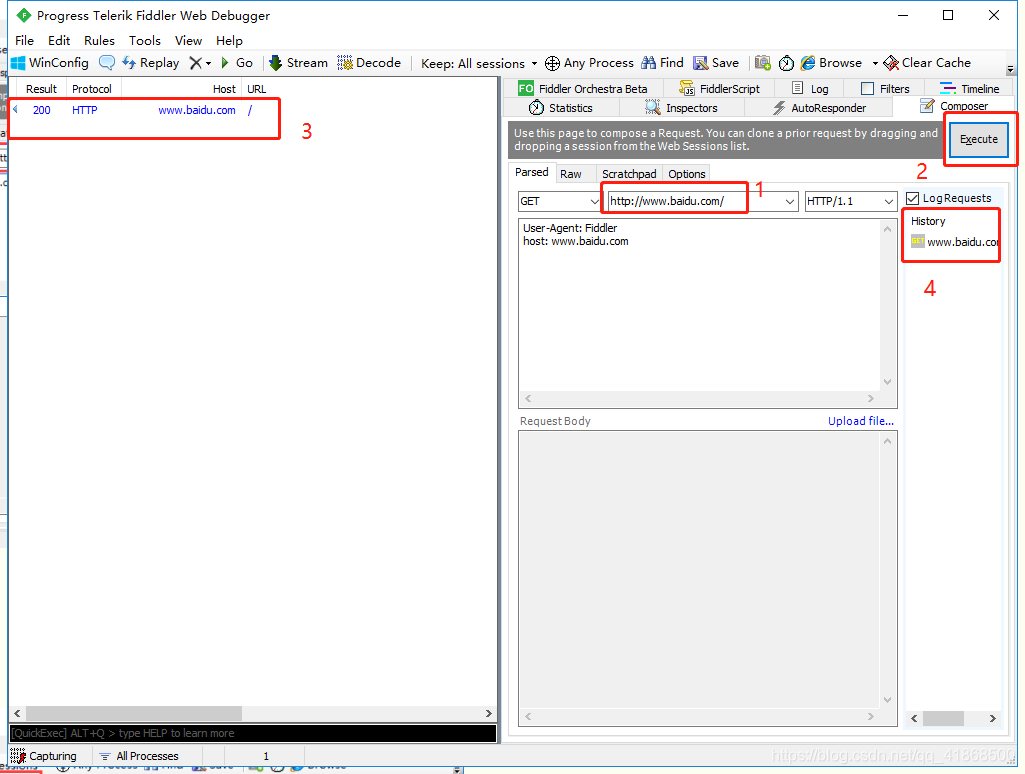Viewport: 1025px width, 774px height.
Task: Click the Upload file... link
Action: 860,421
